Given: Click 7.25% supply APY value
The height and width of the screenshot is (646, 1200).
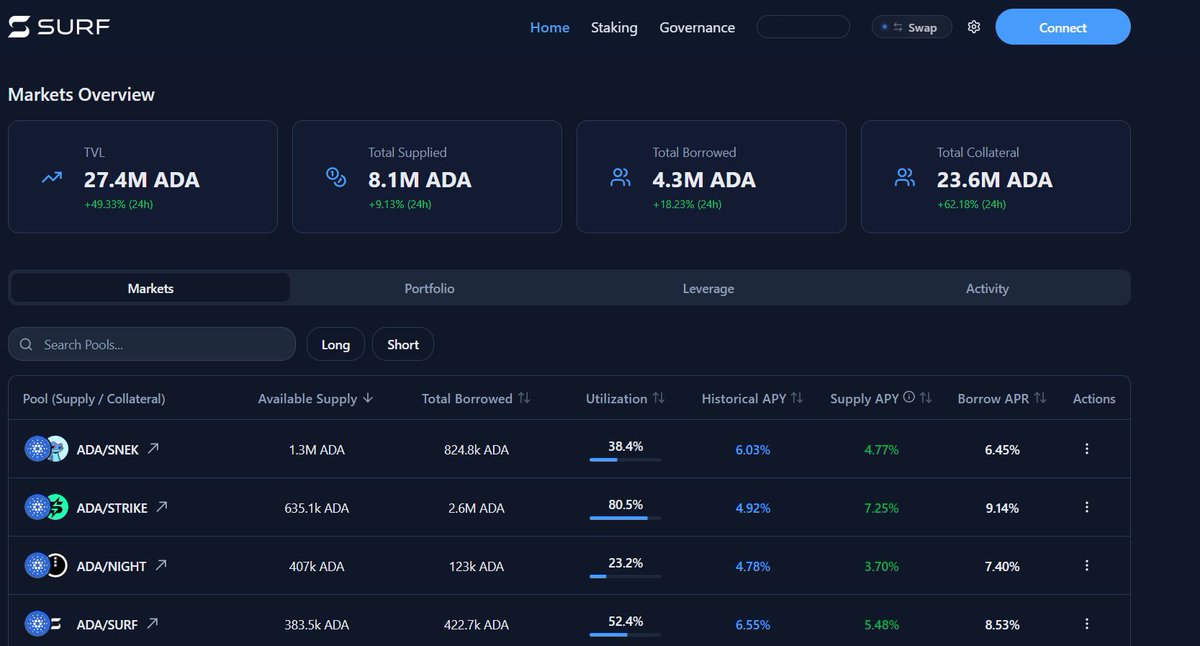Looking at the screenshot, I should click(x=881, y=508).
